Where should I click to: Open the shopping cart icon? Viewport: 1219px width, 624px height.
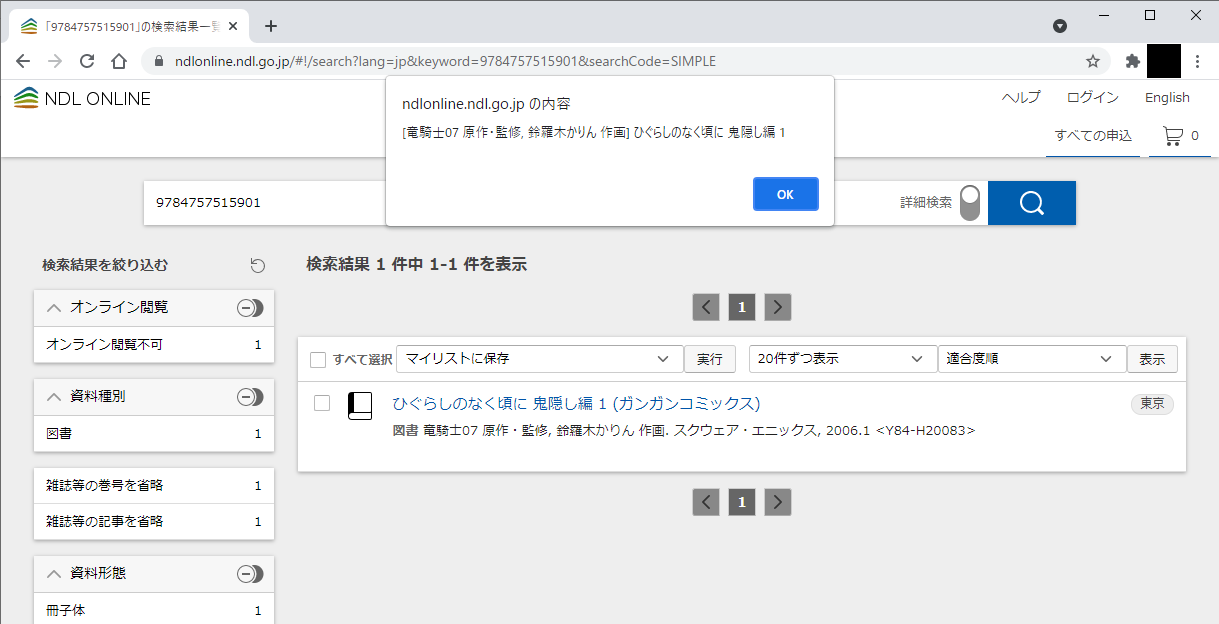1173,136
